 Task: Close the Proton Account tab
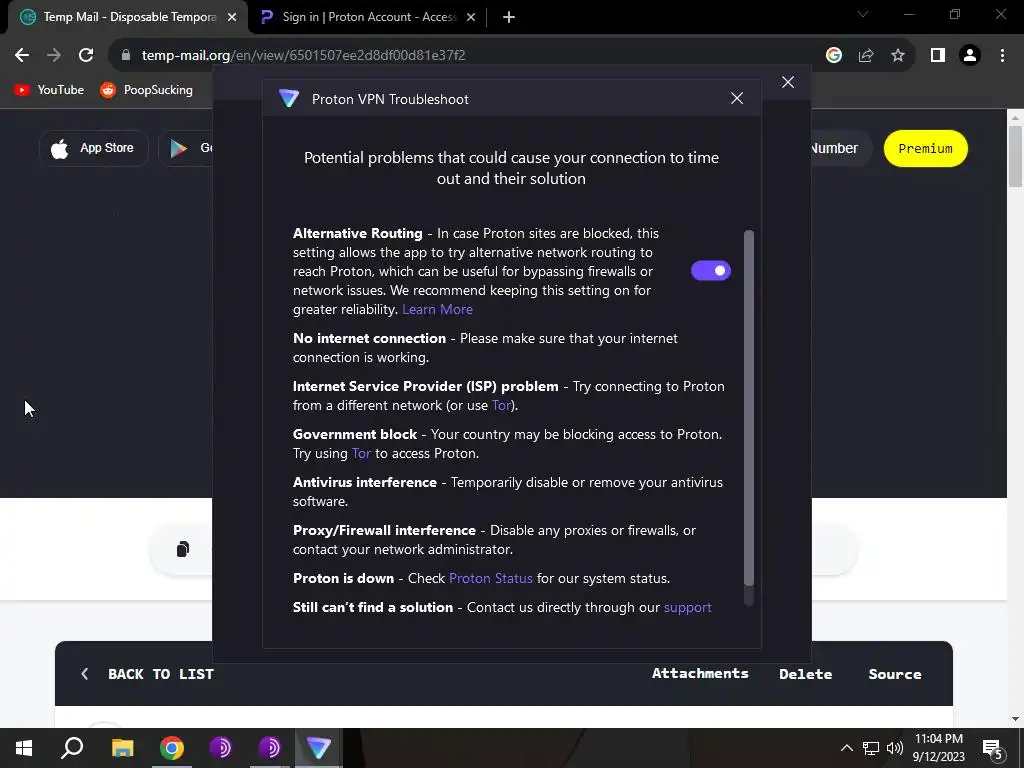point(471,18)
